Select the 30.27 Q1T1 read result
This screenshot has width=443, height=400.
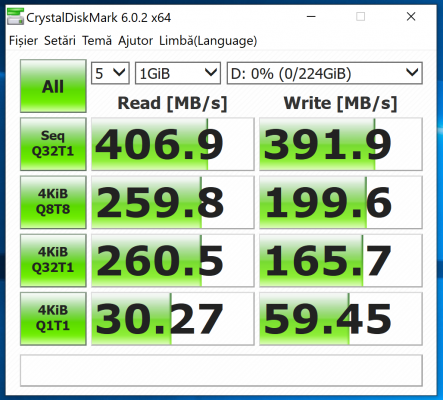(x=173, y=319)
